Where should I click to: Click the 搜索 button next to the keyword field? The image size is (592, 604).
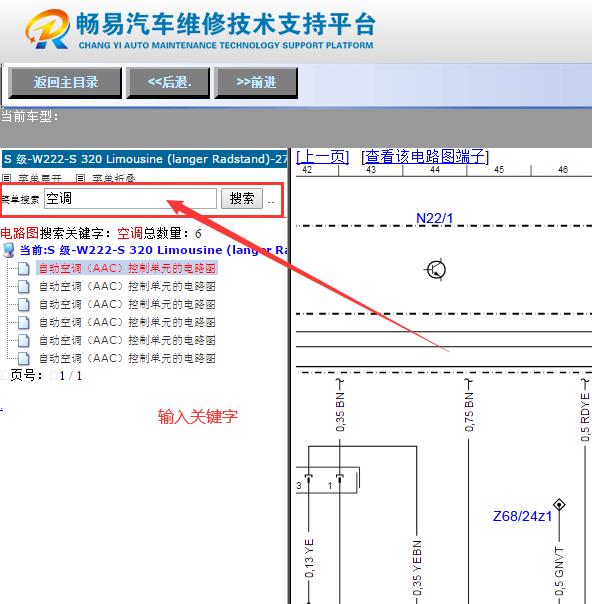click(x=242, y=199)
